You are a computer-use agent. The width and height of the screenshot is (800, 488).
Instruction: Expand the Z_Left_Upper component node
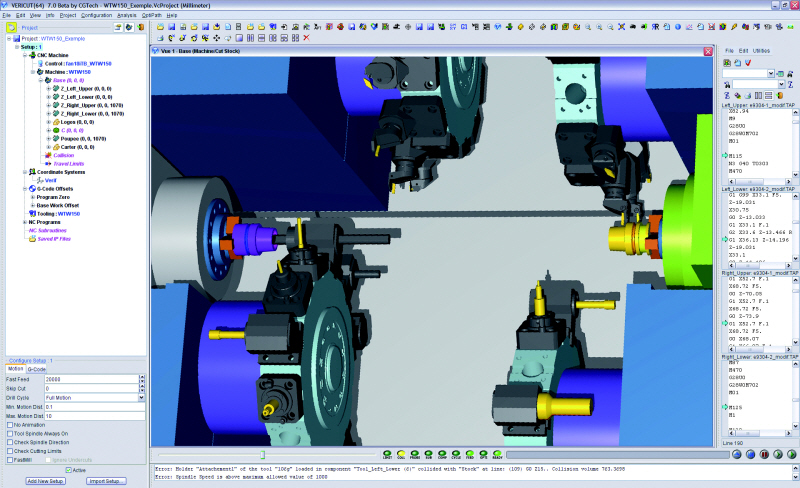tap(49, 88)
